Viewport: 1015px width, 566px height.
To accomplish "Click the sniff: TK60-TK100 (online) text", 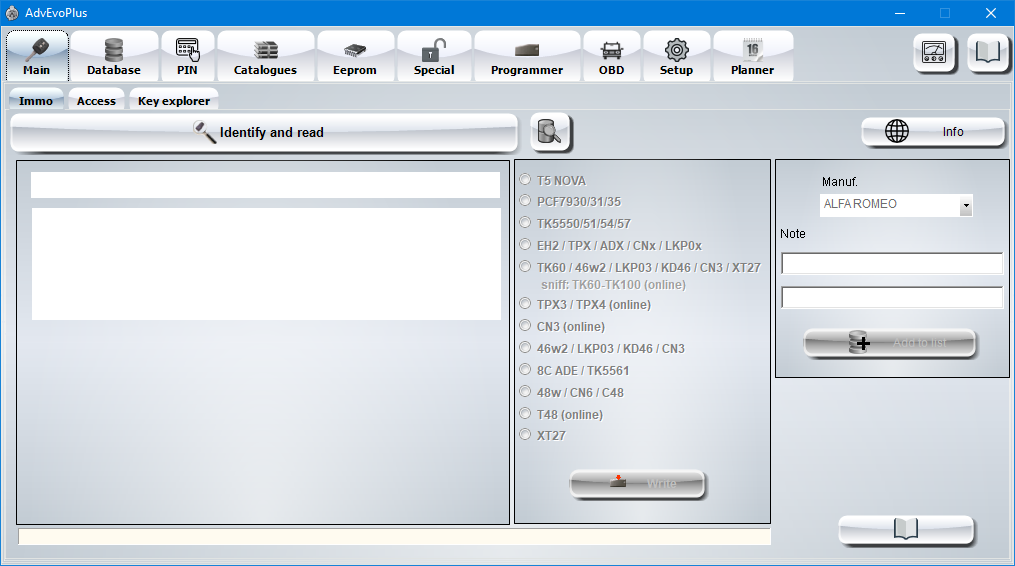I will (x=613, y=285).
